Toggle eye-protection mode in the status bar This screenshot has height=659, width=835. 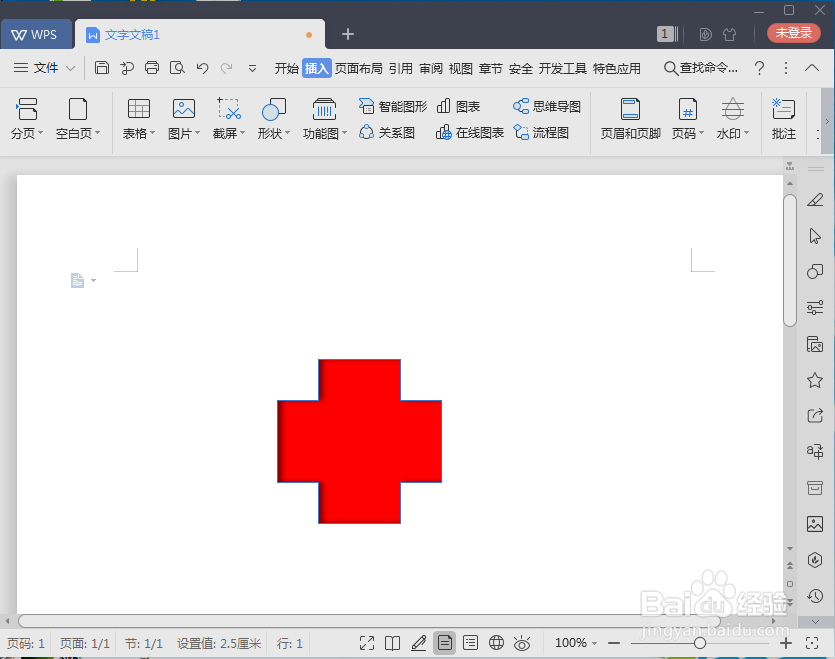[x=523, y=643]
